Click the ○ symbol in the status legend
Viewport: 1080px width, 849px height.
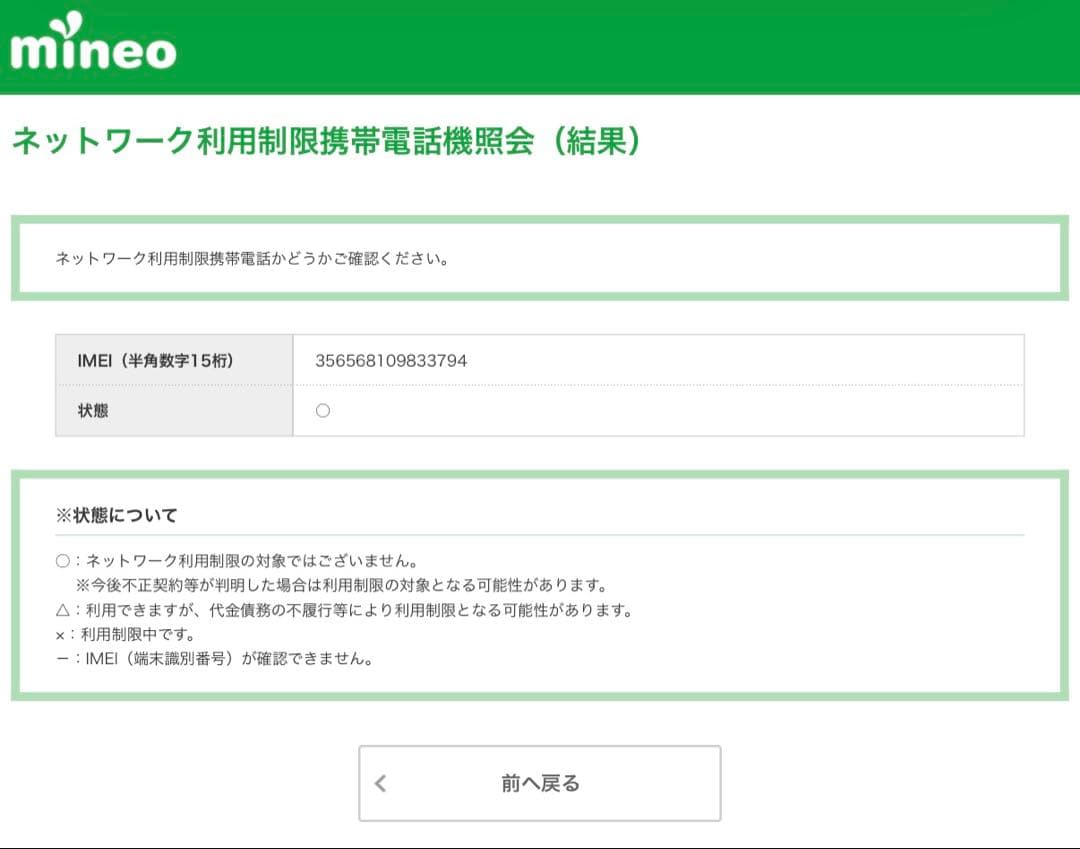tap(63, 562)
